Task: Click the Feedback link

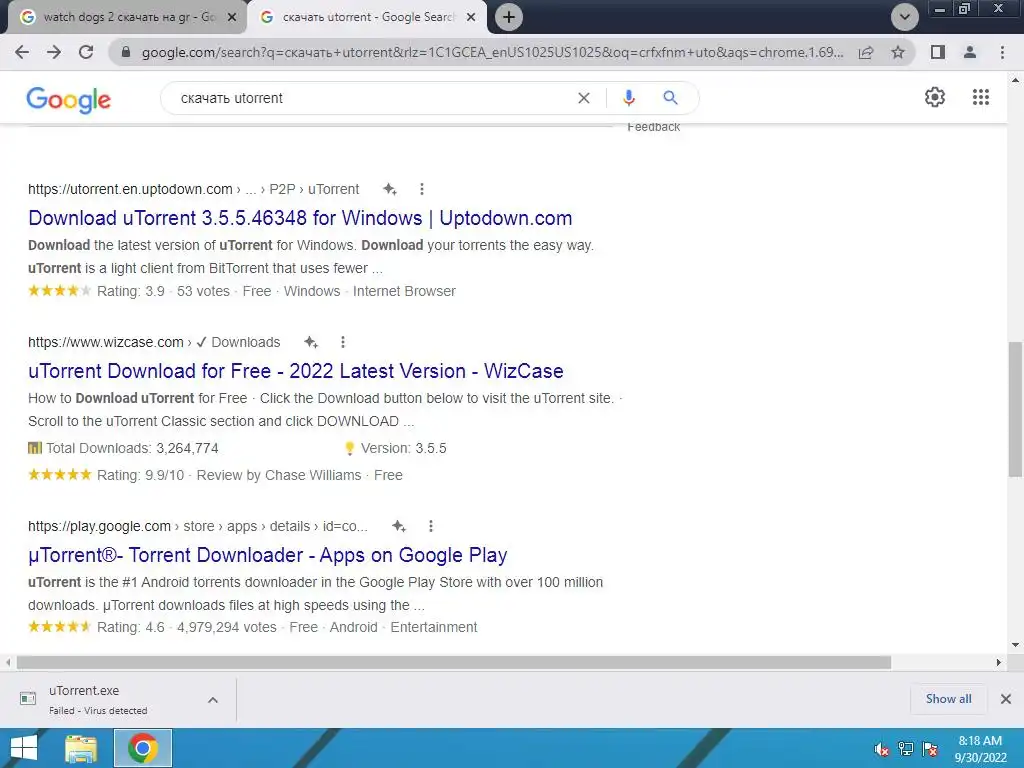Action: [654, 127]
